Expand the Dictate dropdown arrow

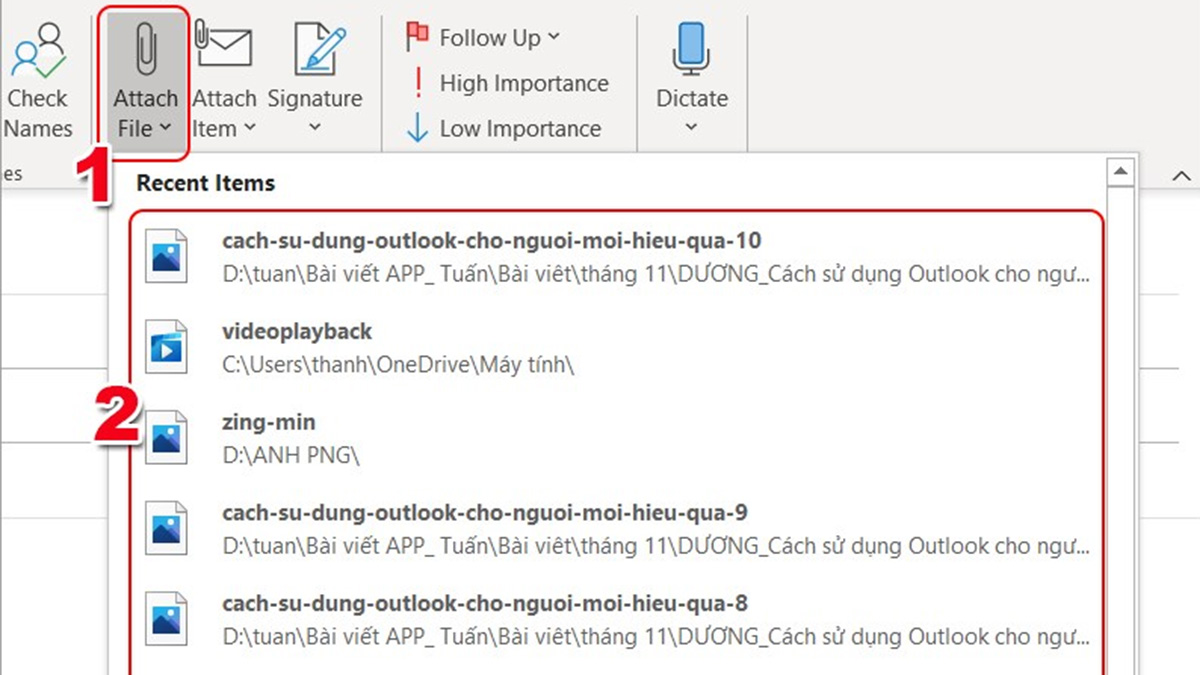pos(691,128)
